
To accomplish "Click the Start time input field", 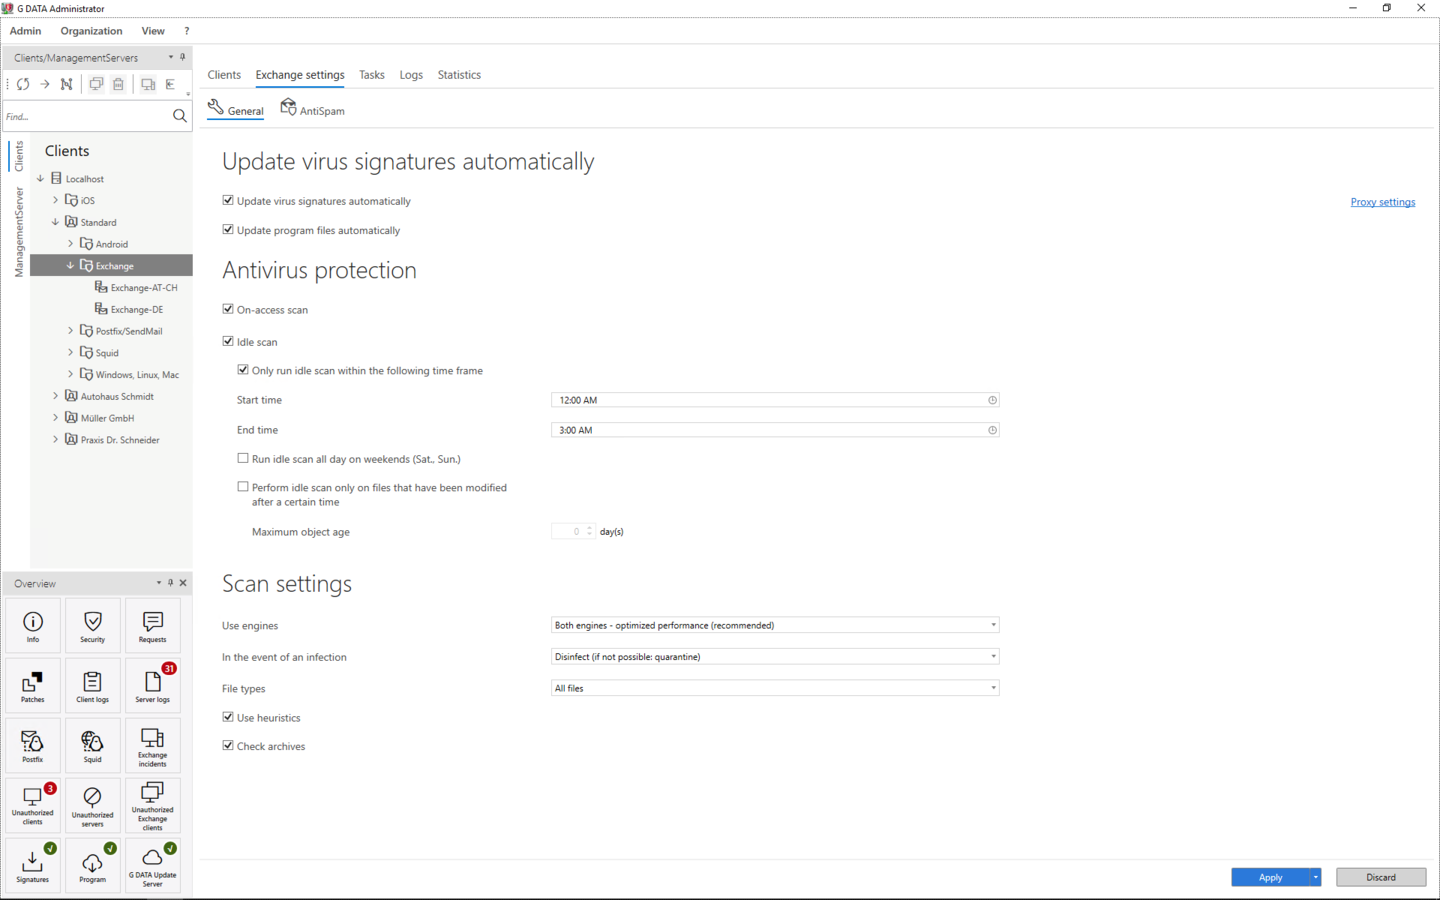I will click(x=770, y=400).
